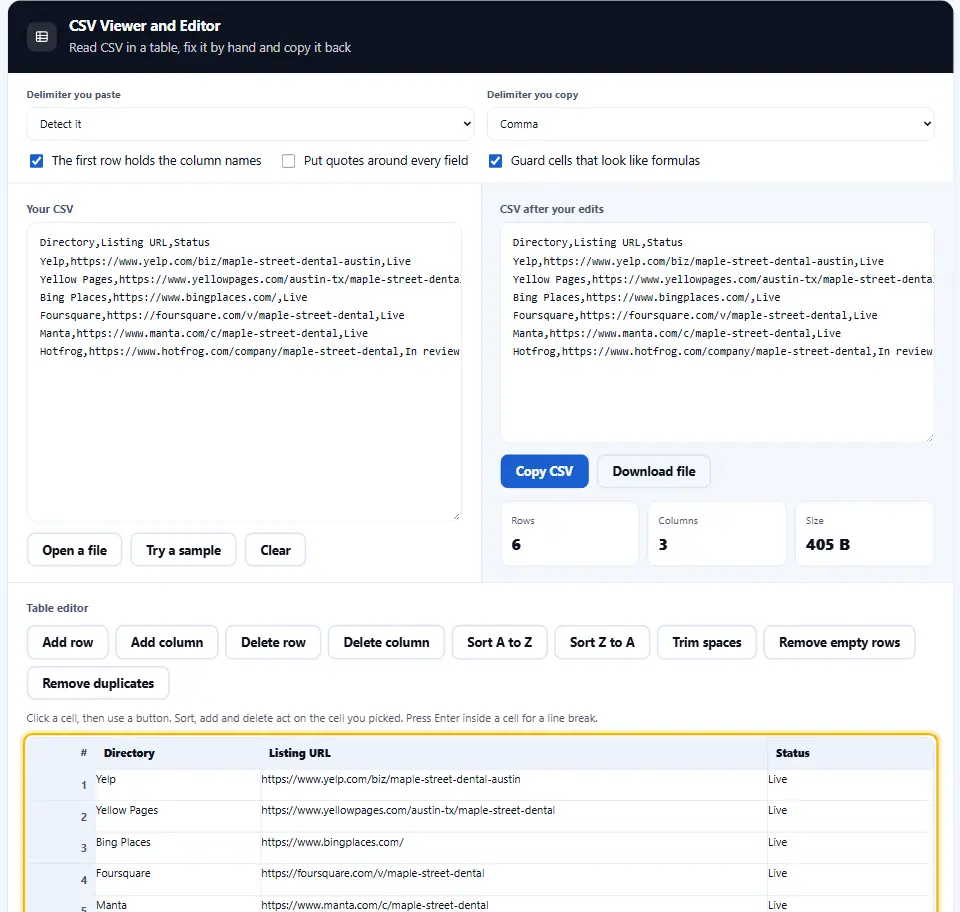The height and width of the screenshot is (912, 960).
Task: Toggle first row holds column names checkbox
Action: 37,161
